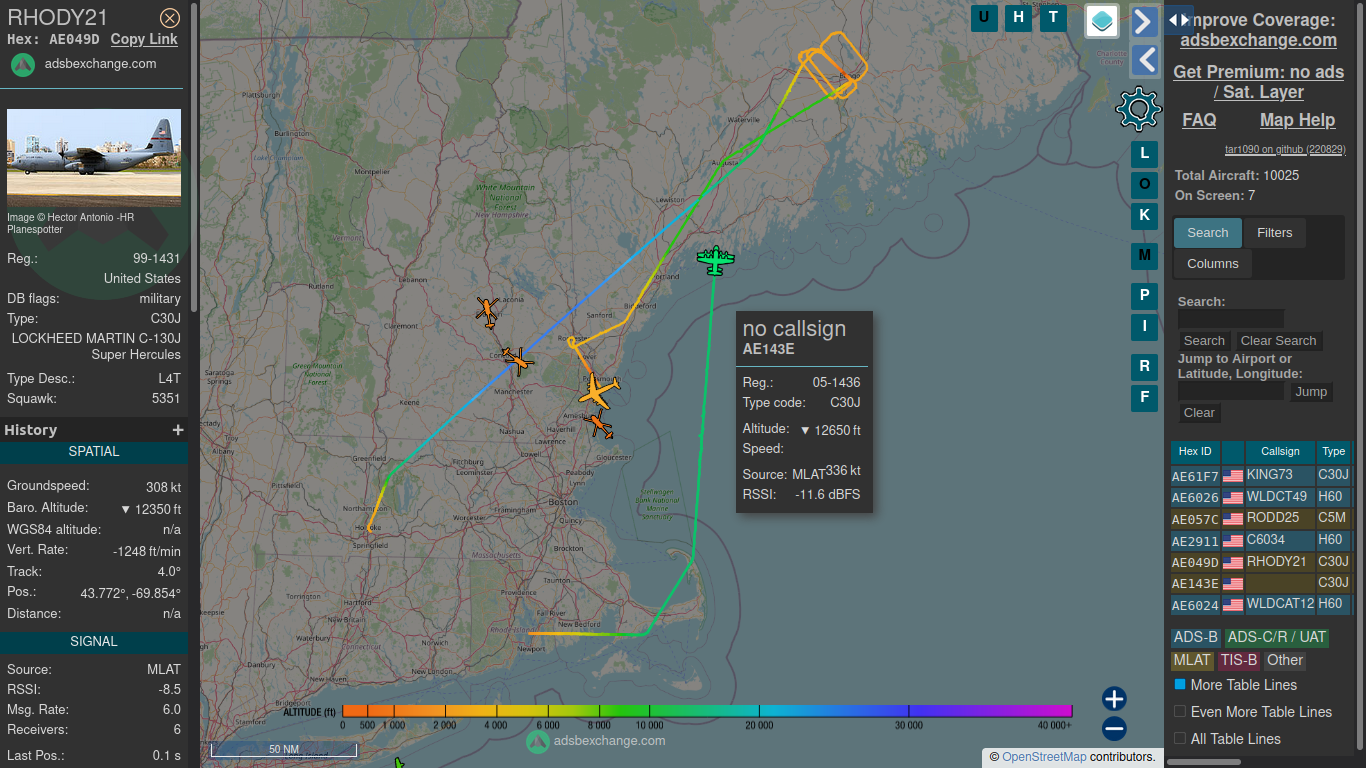The height and width of the screenshot is (768, 1366).
Task: Click the Other legend swatch
Action: tap(1285, 660)
